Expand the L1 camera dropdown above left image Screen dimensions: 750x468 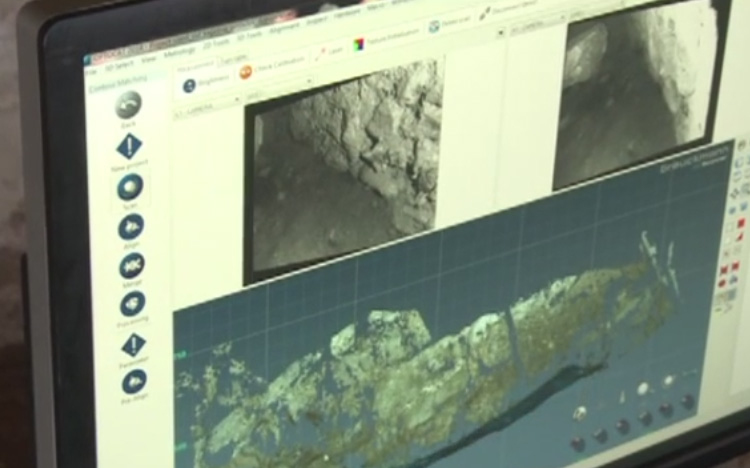click(207, 108)
